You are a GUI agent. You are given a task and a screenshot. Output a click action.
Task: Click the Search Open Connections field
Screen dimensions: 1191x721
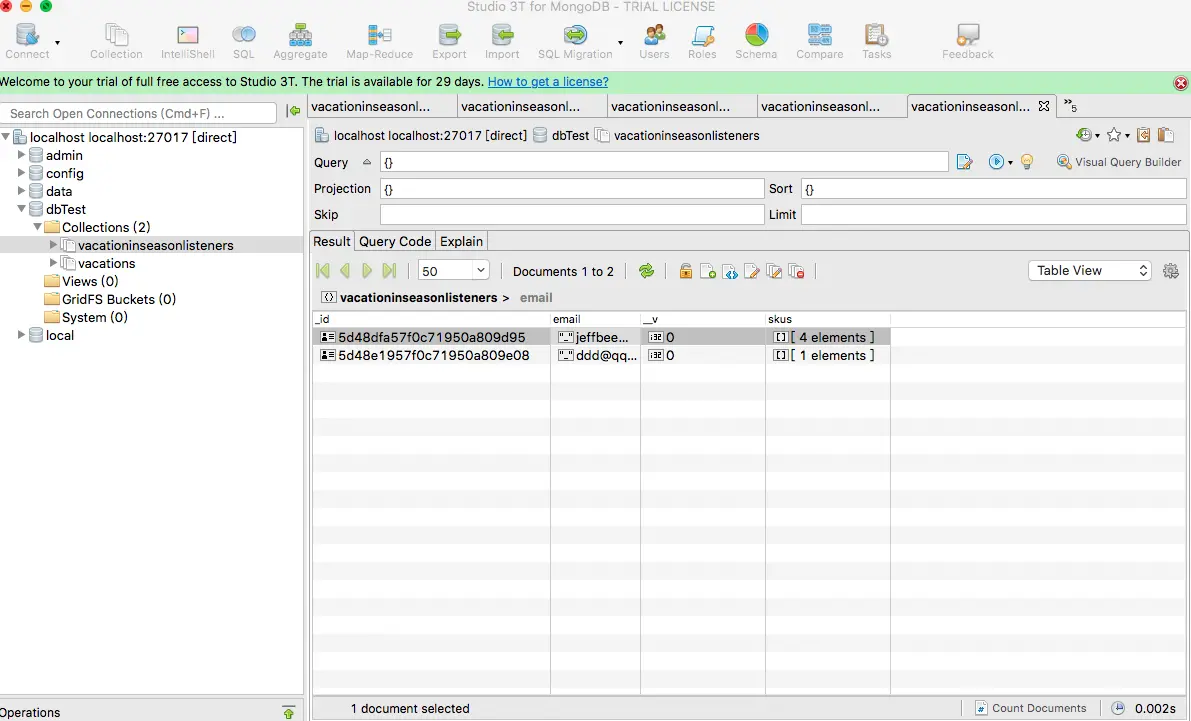(139, 113)
